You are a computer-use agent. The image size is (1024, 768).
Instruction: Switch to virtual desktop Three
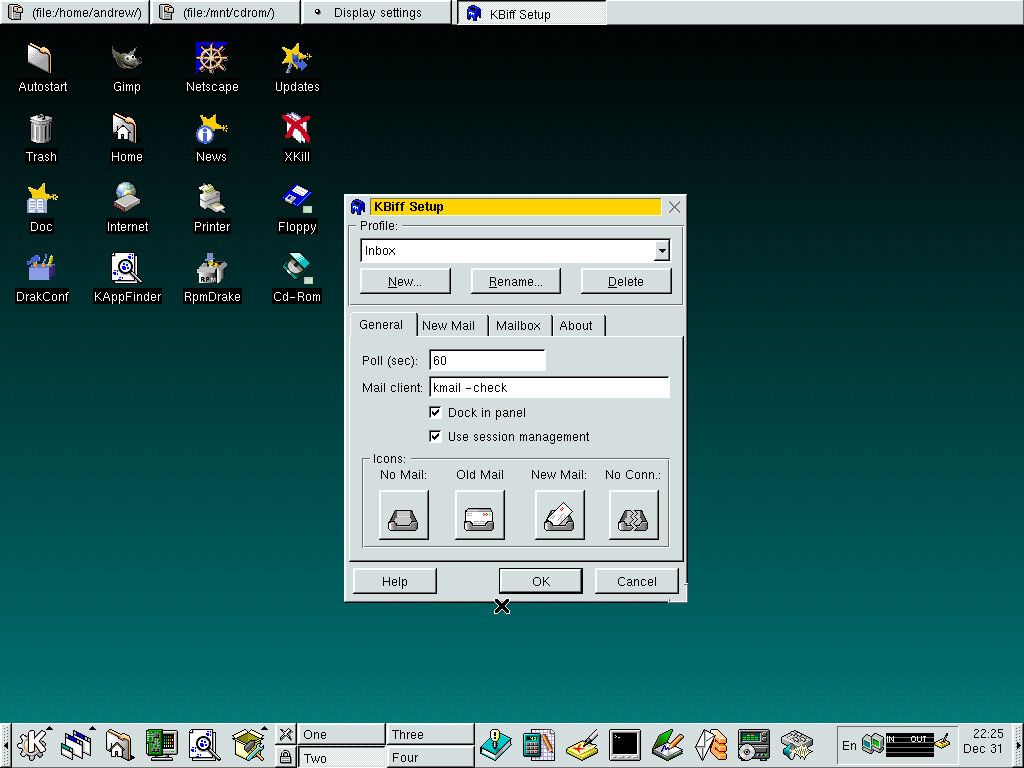tap(430, 735)
